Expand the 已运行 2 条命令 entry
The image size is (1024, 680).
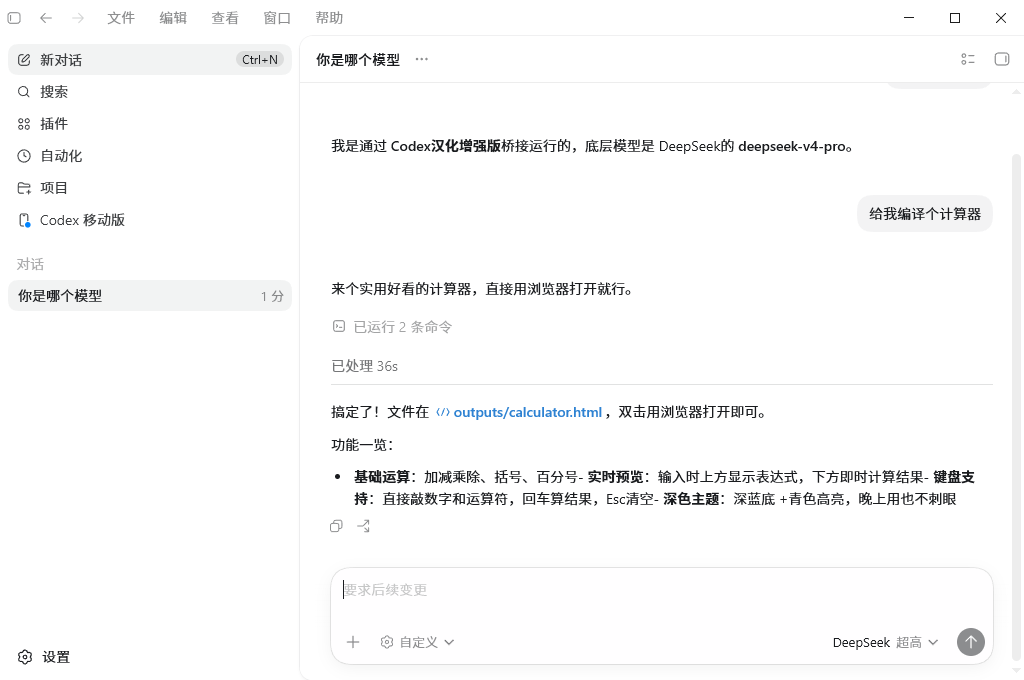(x=392, y=327)
